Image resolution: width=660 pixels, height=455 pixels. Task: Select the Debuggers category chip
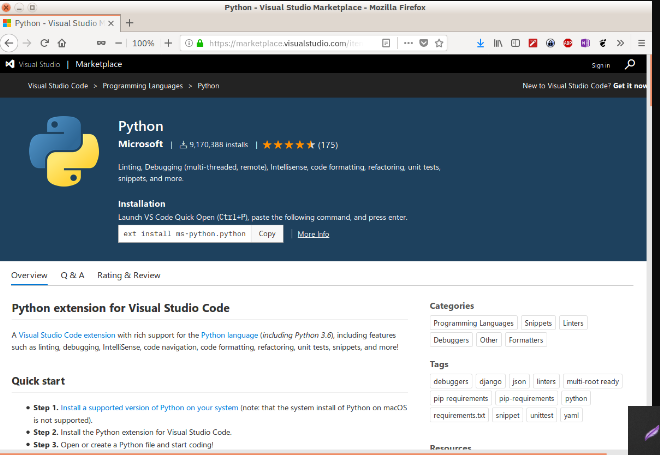point(451,340)
